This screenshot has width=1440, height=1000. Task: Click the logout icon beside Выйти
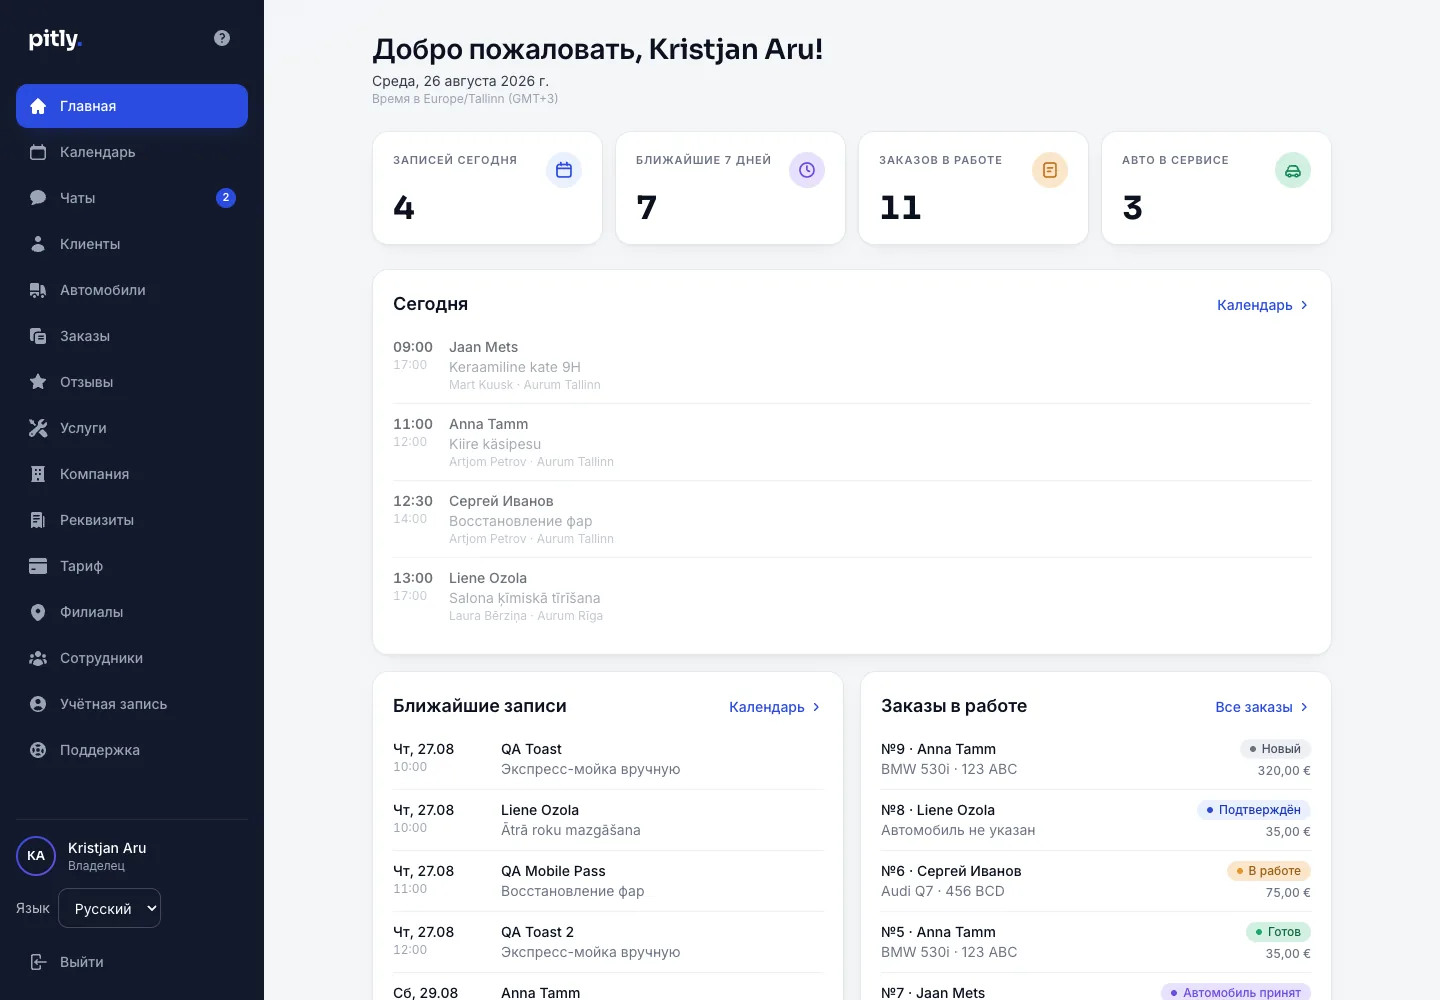(x=38, y=962)
